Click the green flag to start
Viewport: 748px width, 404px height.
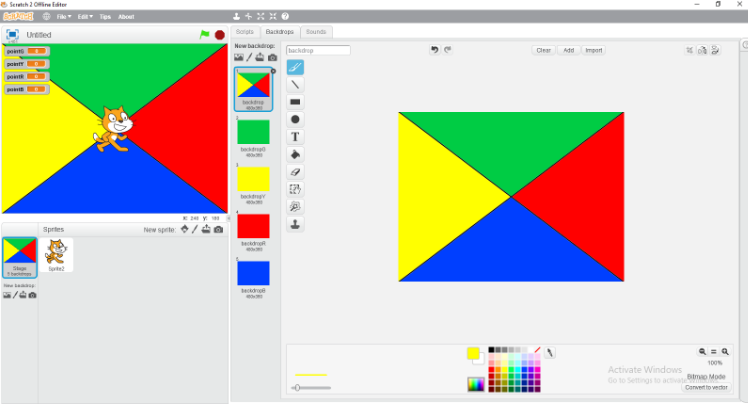click(x=205, y=34)
